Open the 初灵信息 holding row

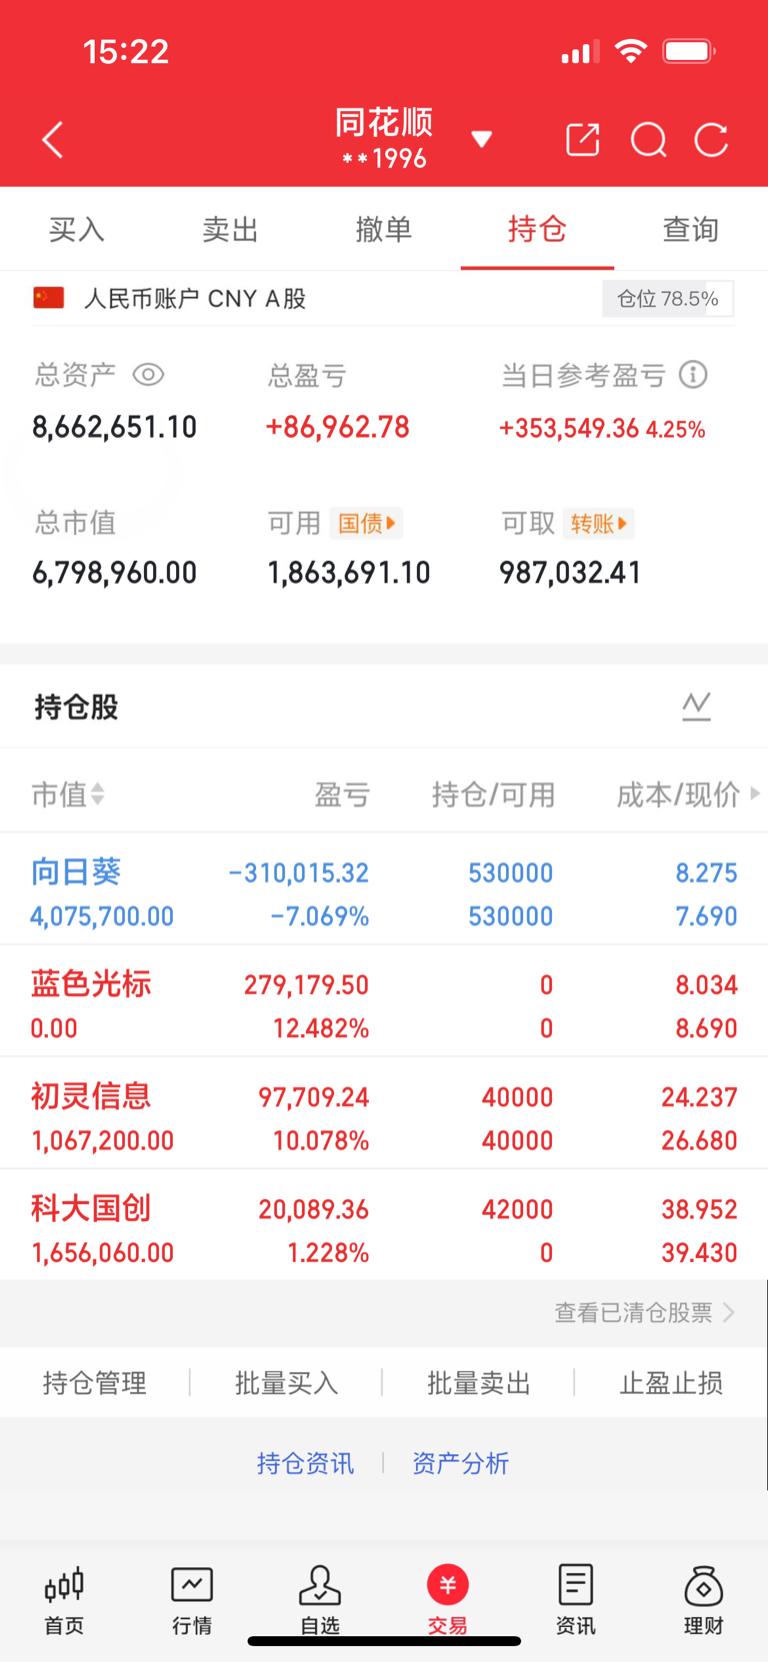pyautogui.click(x=384, y=1113)
